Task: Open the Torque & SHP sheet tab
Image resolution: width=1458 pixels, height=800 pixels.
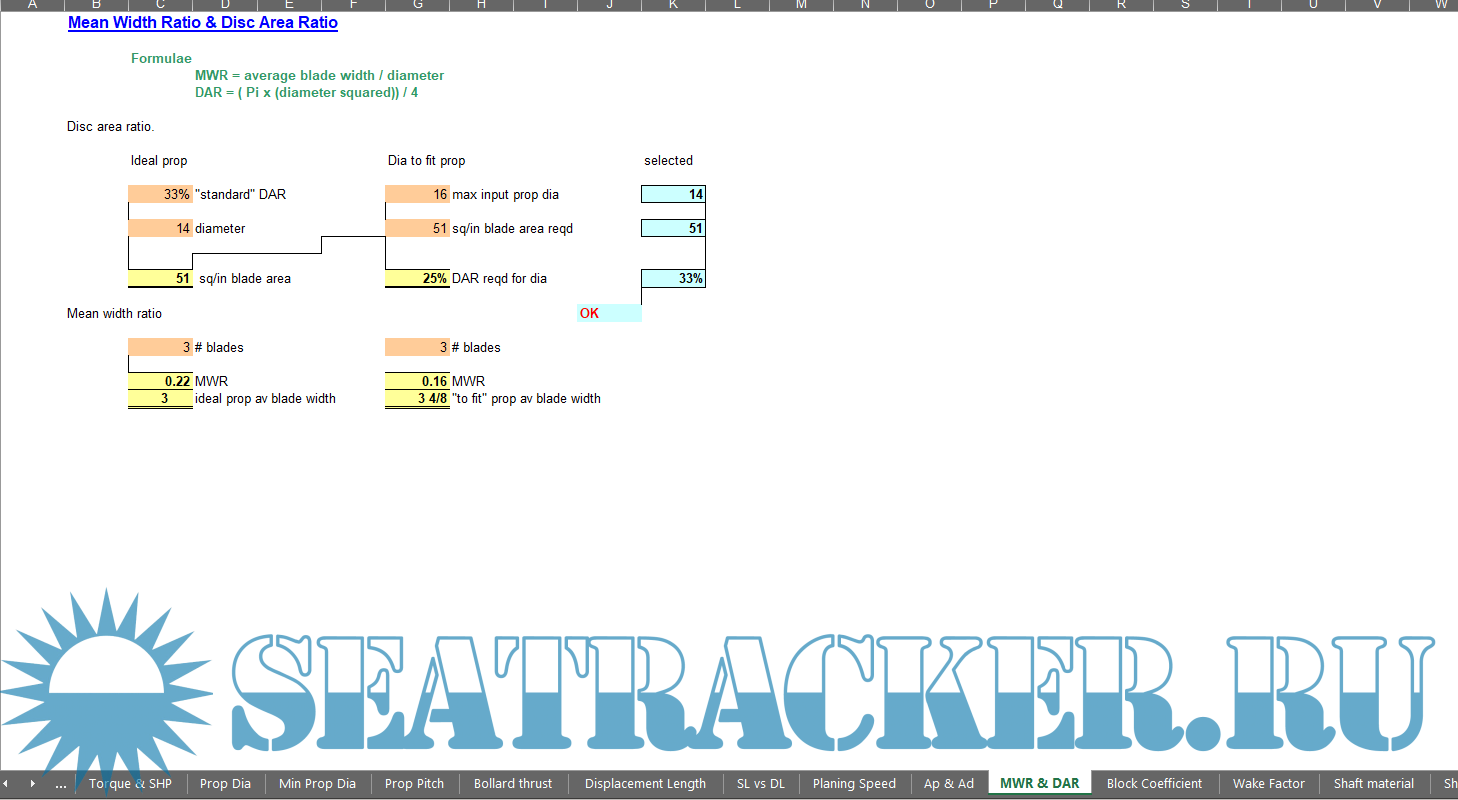Action: [130, 783]
